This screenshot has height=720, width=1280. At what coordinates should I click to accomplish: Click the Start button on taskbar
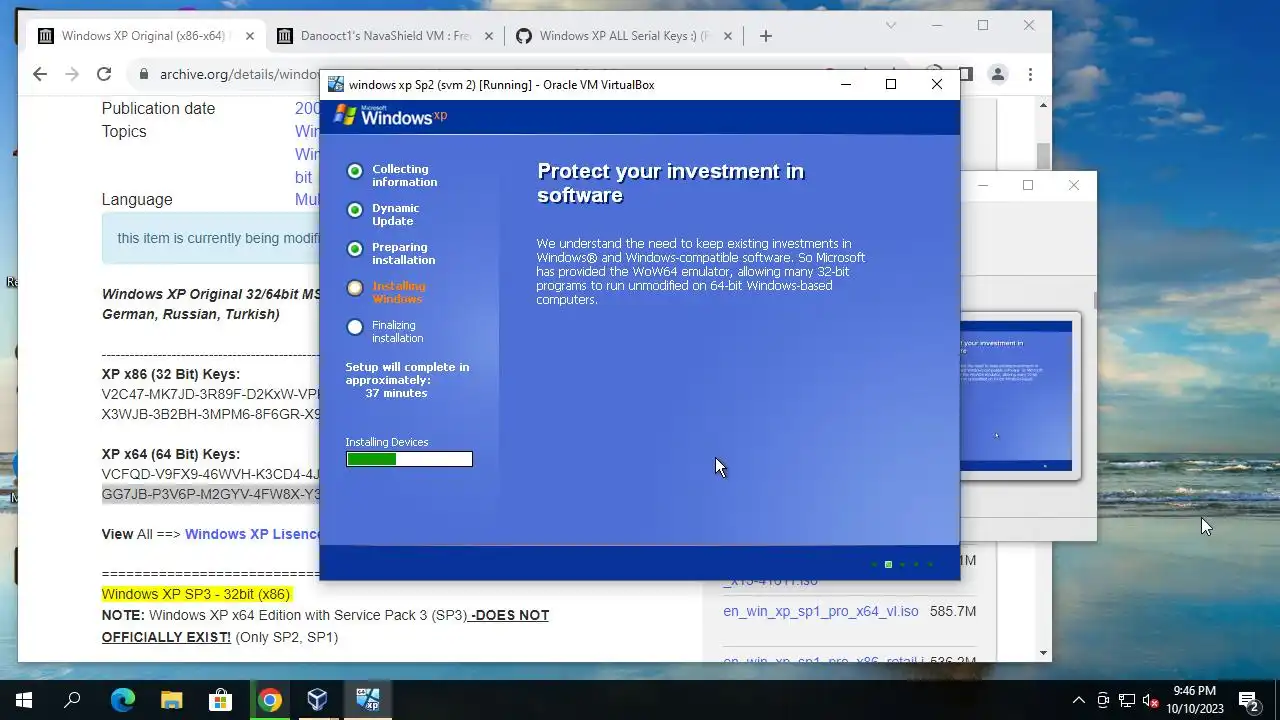pos(24,700)
